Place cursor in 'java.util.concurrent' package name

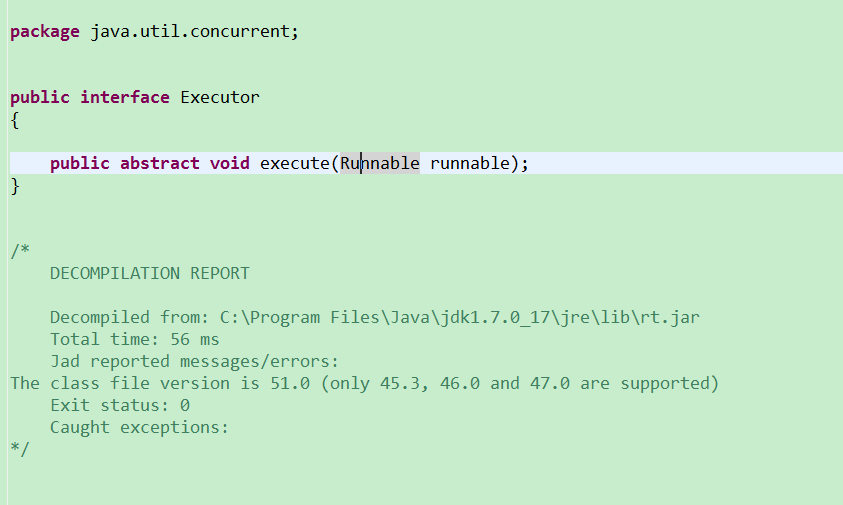[190, 31]
